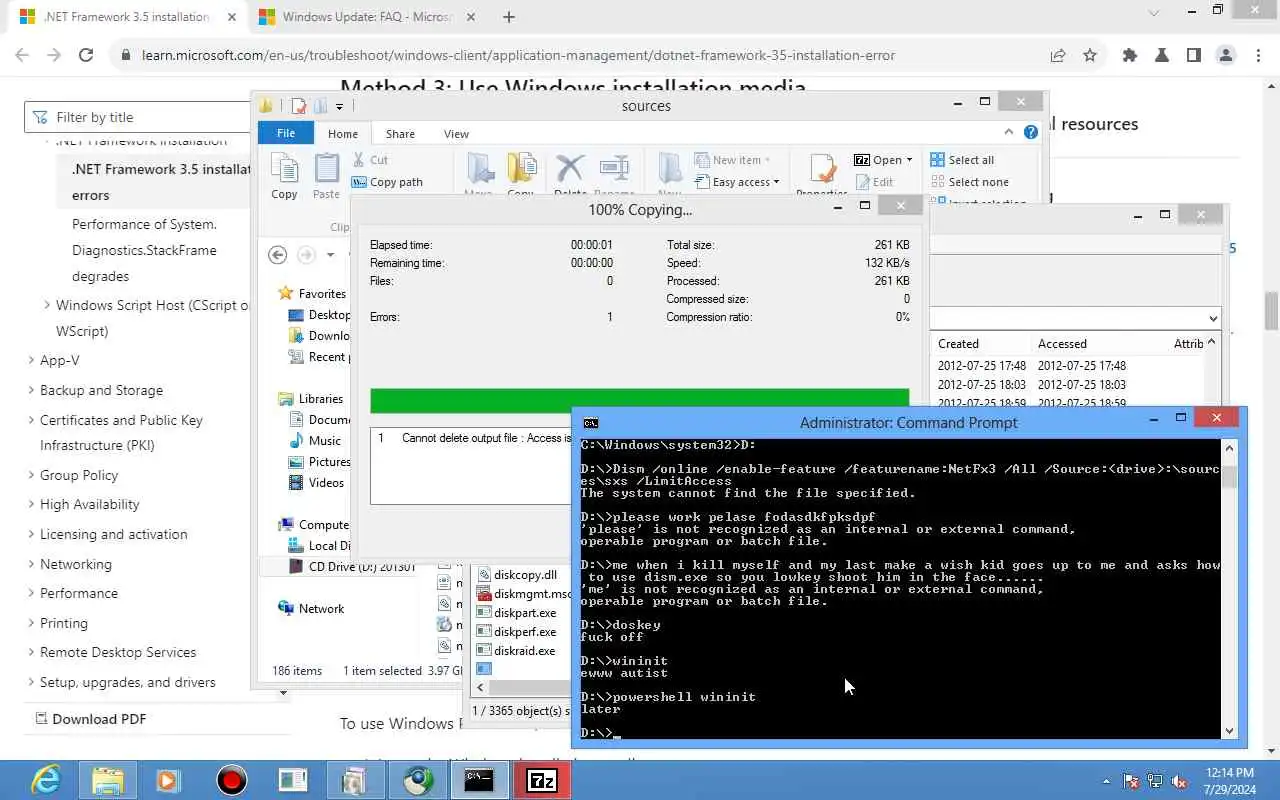The width and height of the screenshot is (1280, 800).
Task: Click the red record button taskbar icon
Action: tap(232, 780)
